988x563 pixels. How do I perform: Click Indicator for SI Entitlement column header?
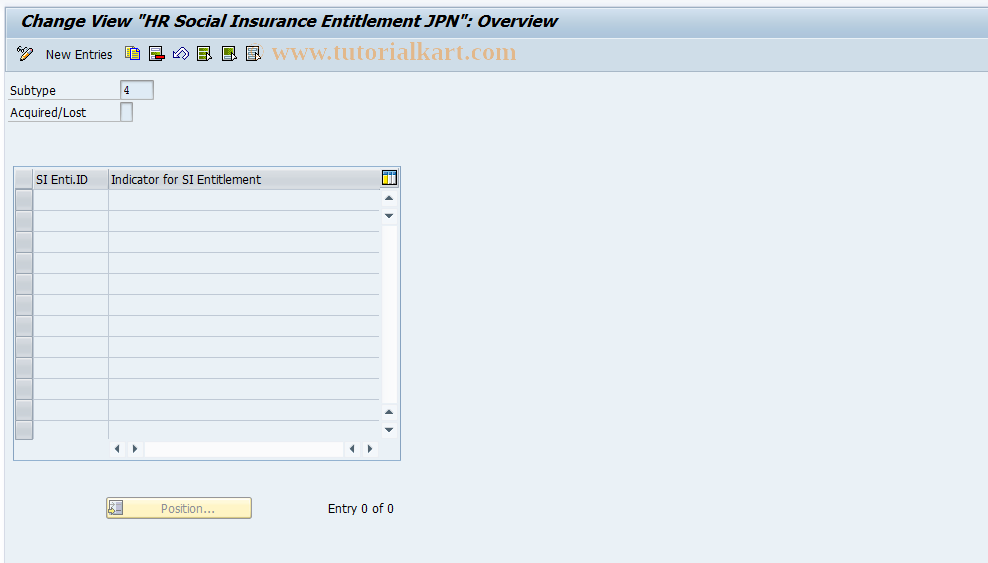tap(244, 179)
